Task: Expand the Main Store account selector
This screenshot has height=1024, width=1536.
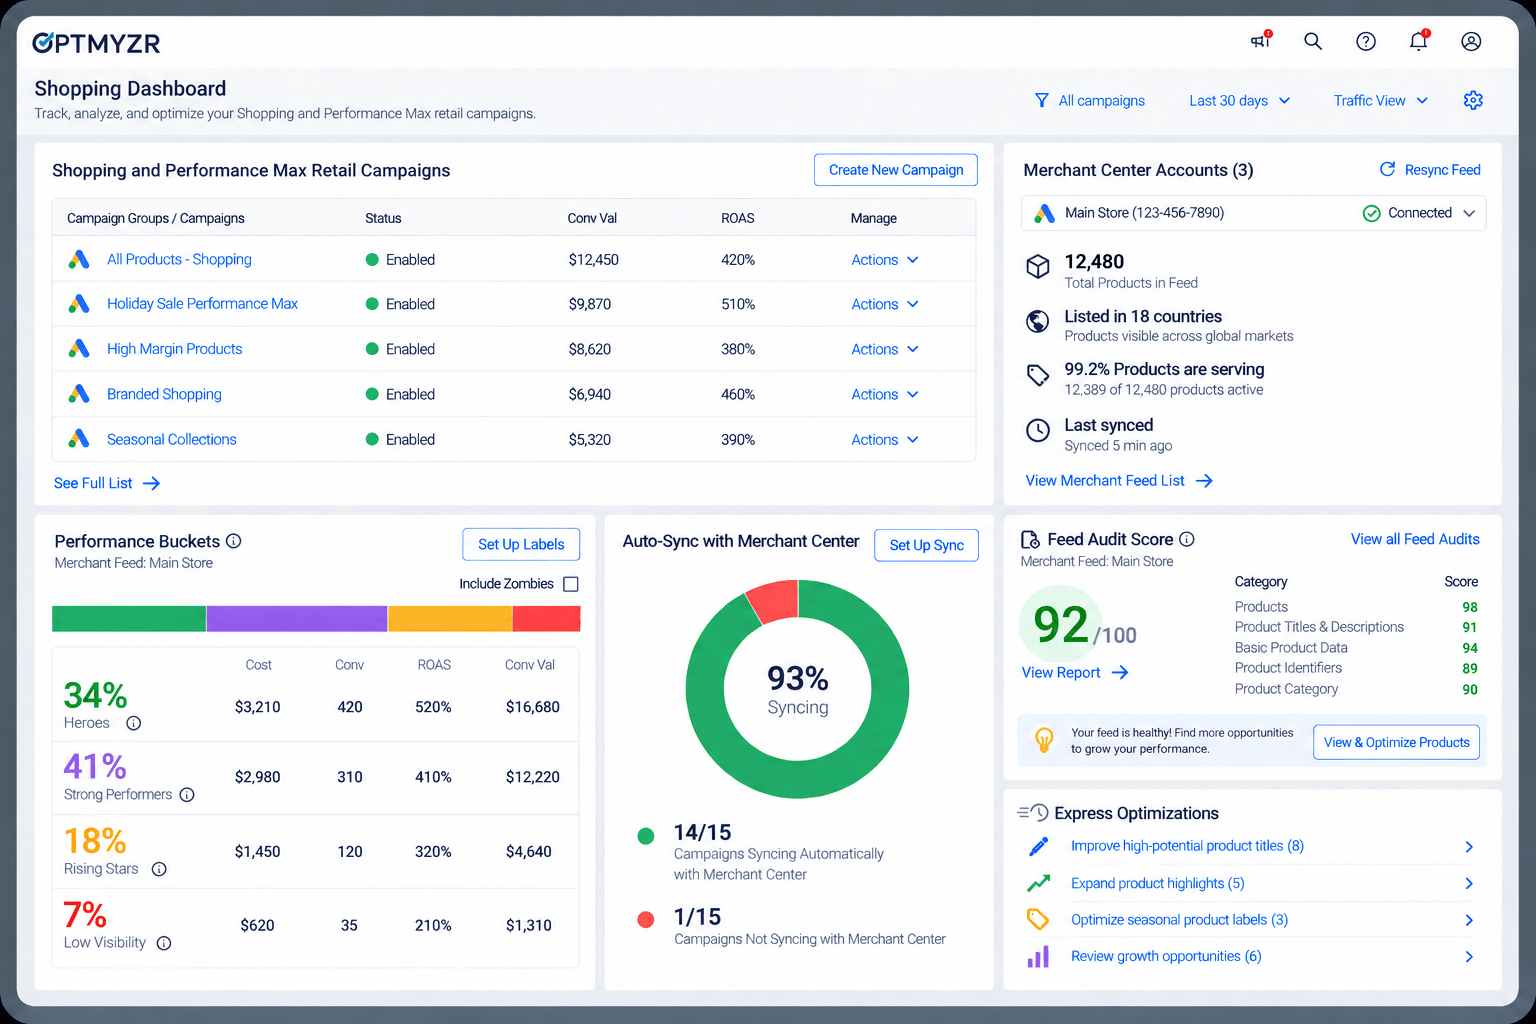Action: [x=1253, y=213]
